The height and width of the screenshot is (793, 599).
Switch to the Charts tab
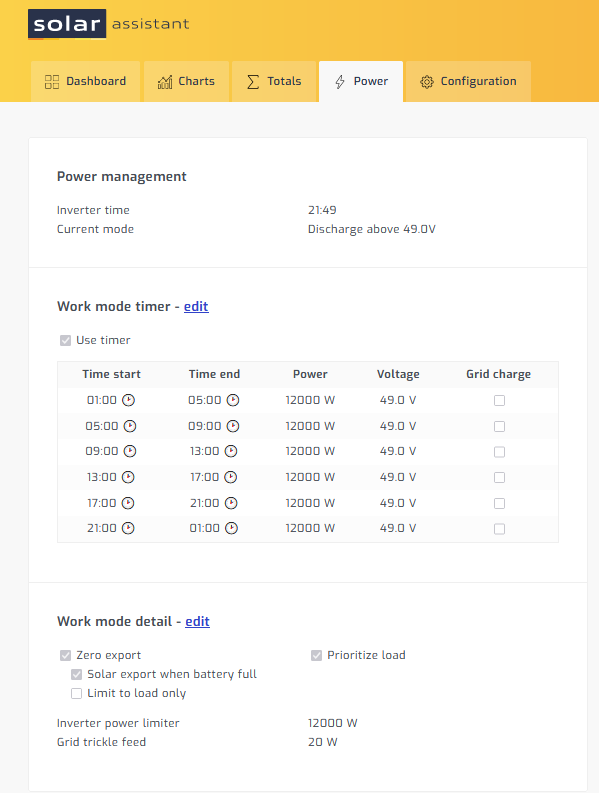(x=186, y=81)
